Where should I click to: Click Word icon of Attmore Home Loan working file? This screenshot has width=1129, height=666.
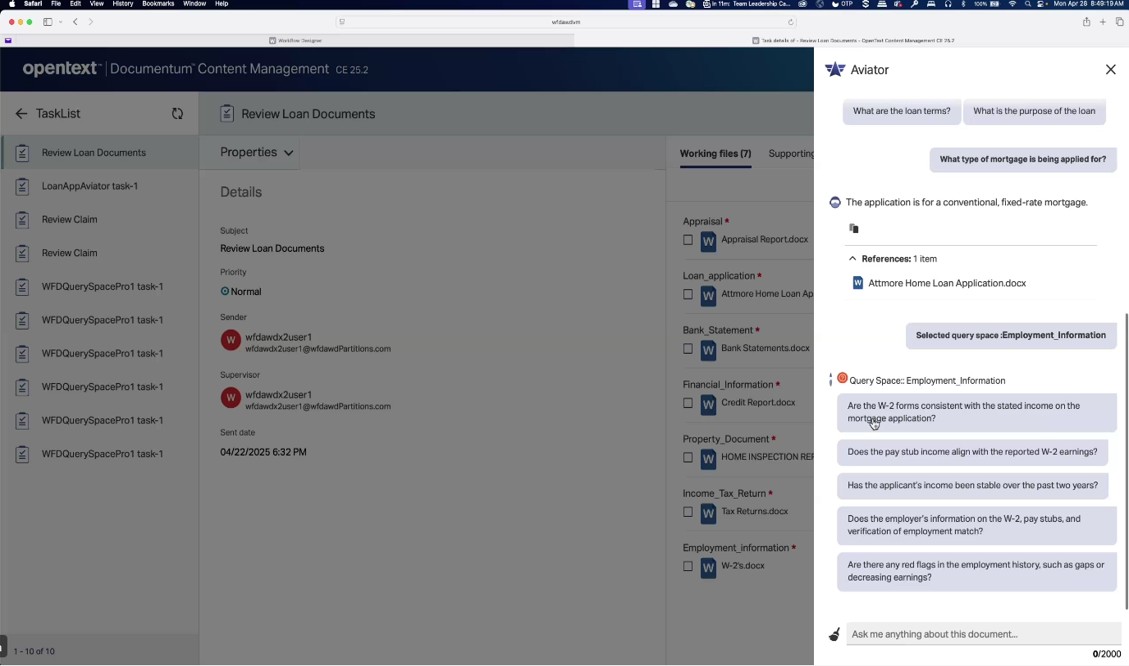(x=709, y=295)
